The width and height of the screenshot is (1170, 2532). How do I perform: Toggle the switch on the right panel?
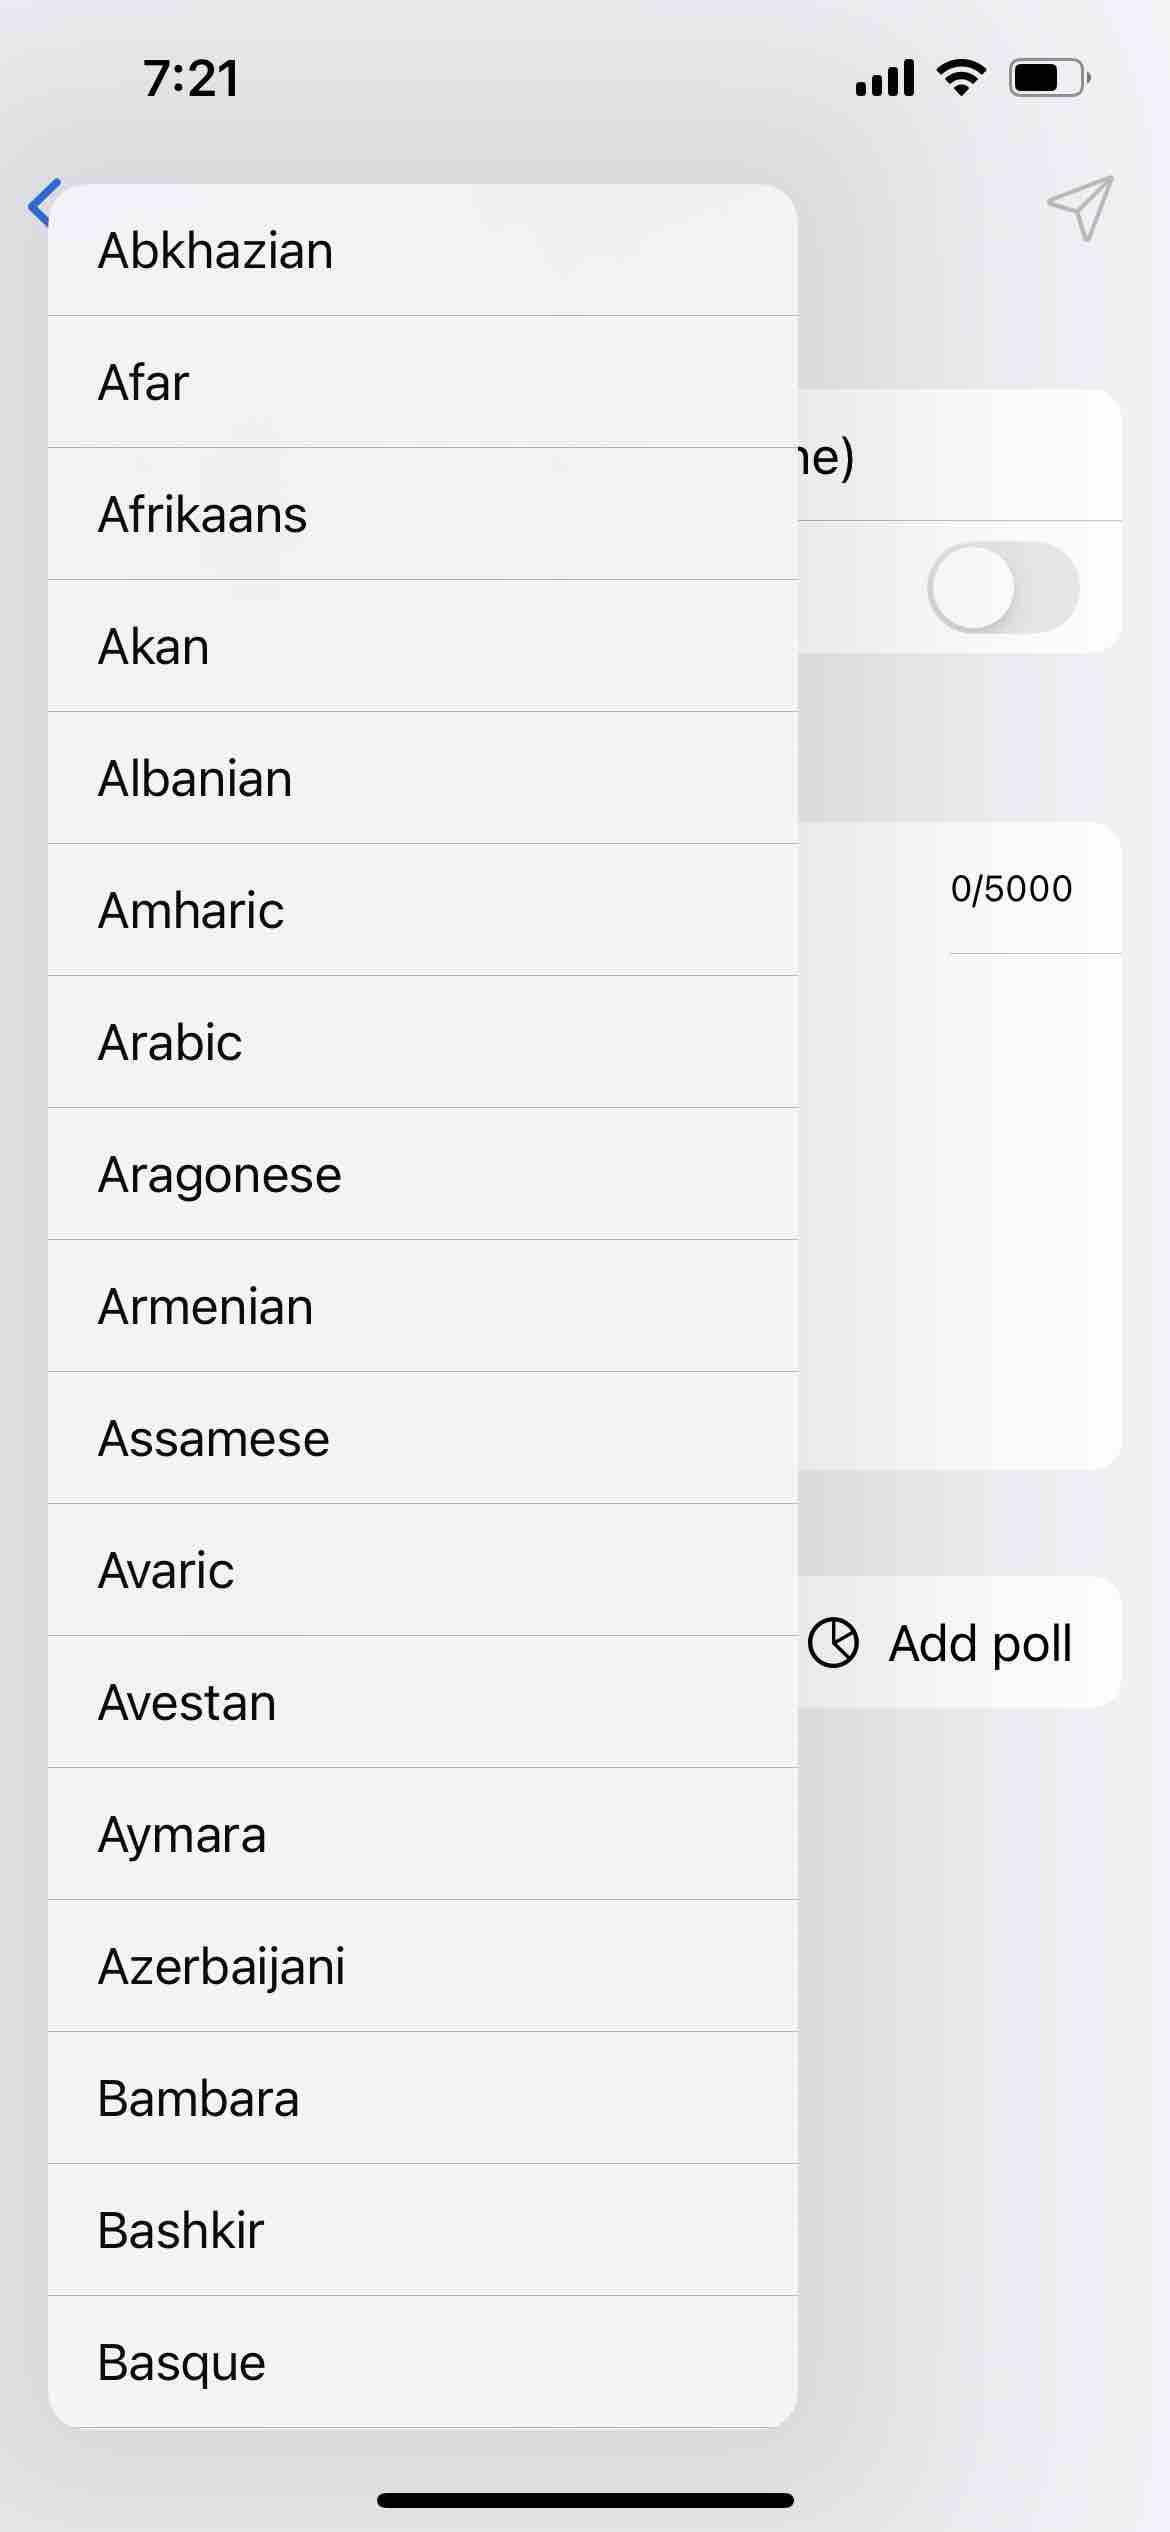pos(1003,588)
